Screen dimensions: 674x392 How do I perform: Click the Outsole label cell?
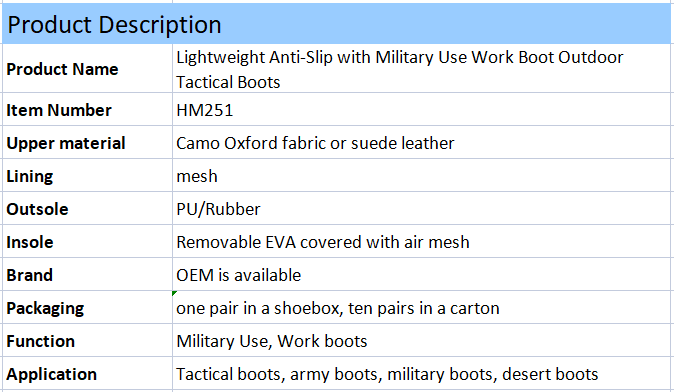tap(87, 208)
